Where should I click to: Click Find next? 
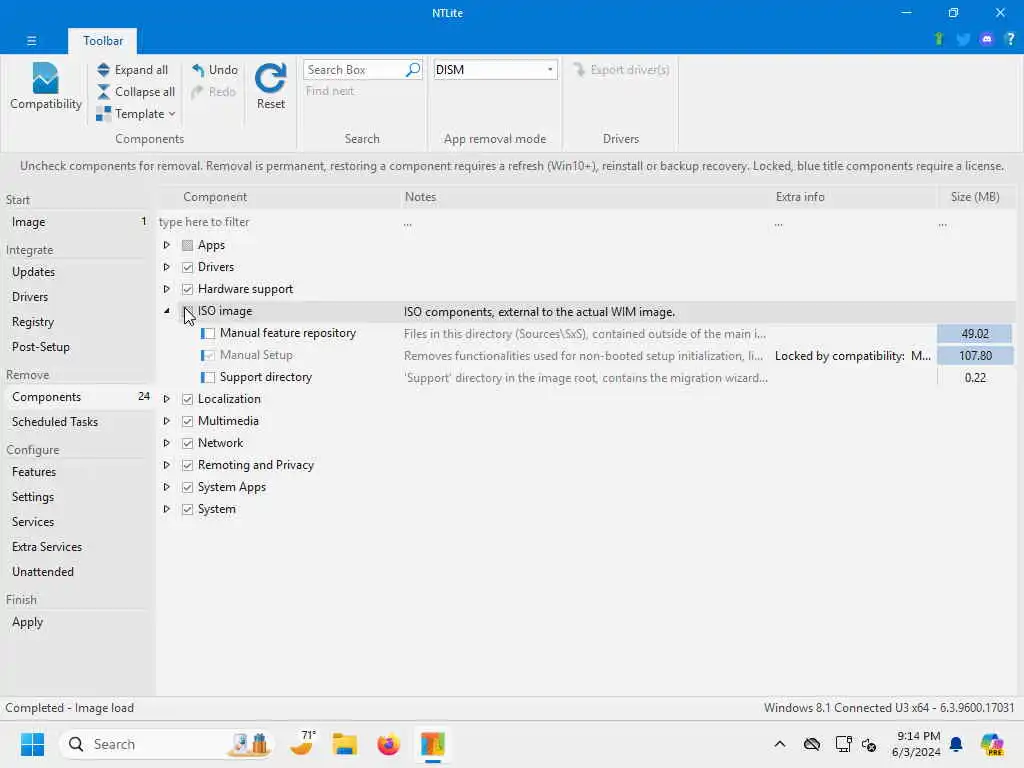(330, 91)
